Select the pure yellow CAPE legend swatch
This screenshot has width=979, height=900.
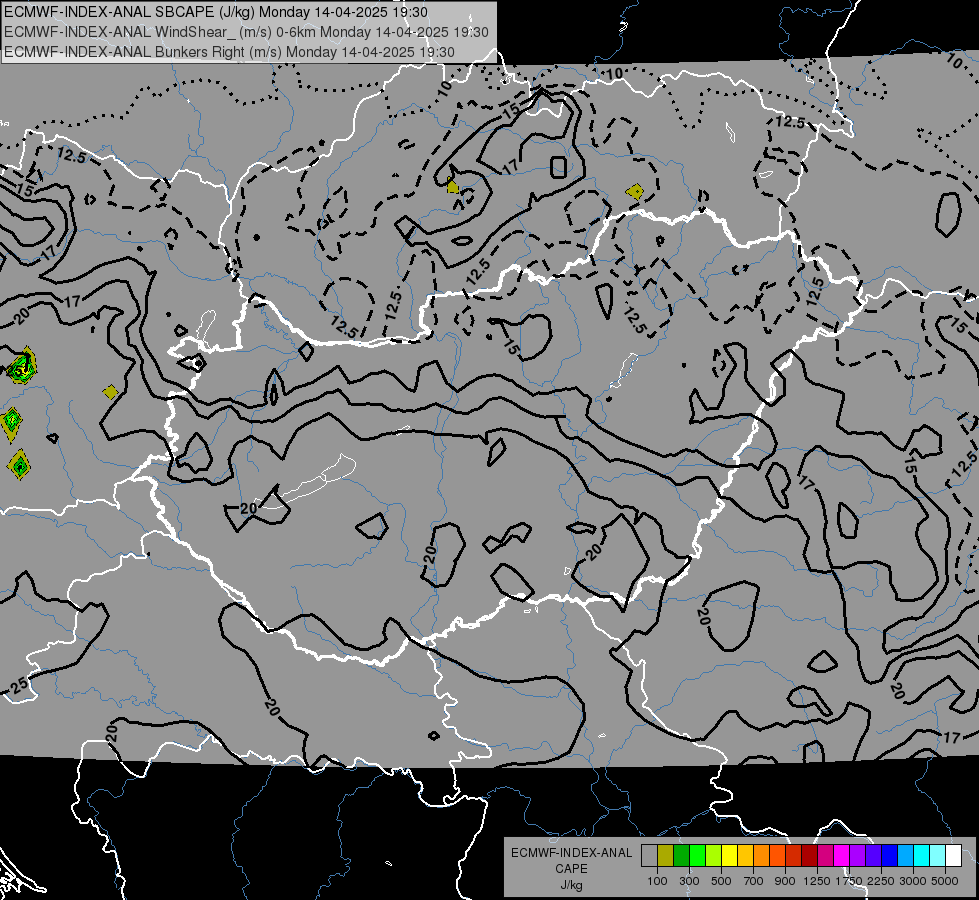tap(729, 856)
